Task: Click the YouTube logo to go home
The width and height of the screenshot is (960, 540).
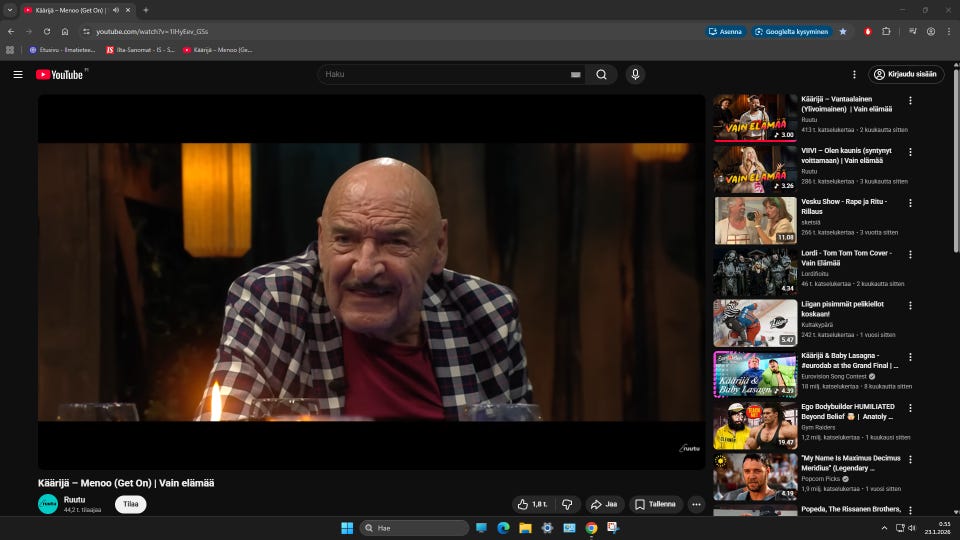Action: coord(60,74)
